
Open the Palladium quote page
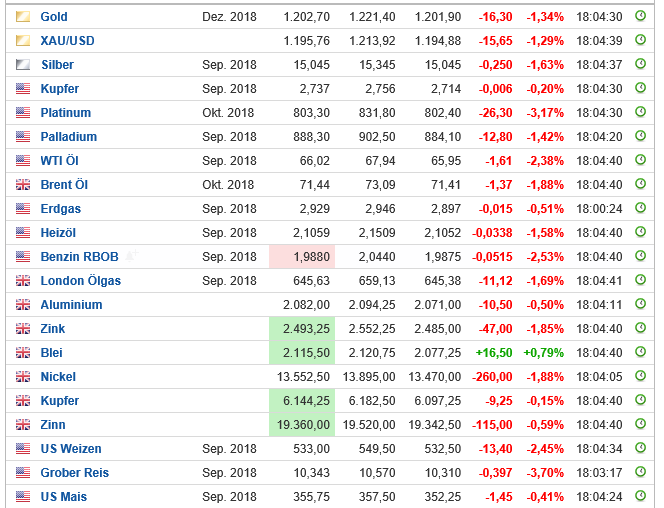coord(68,137)
